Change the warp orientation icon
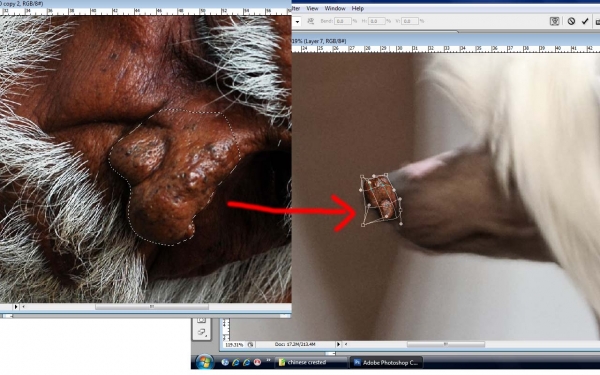Image resolution: width=600 pixels, height=375 pixels. tap(310, 21)
